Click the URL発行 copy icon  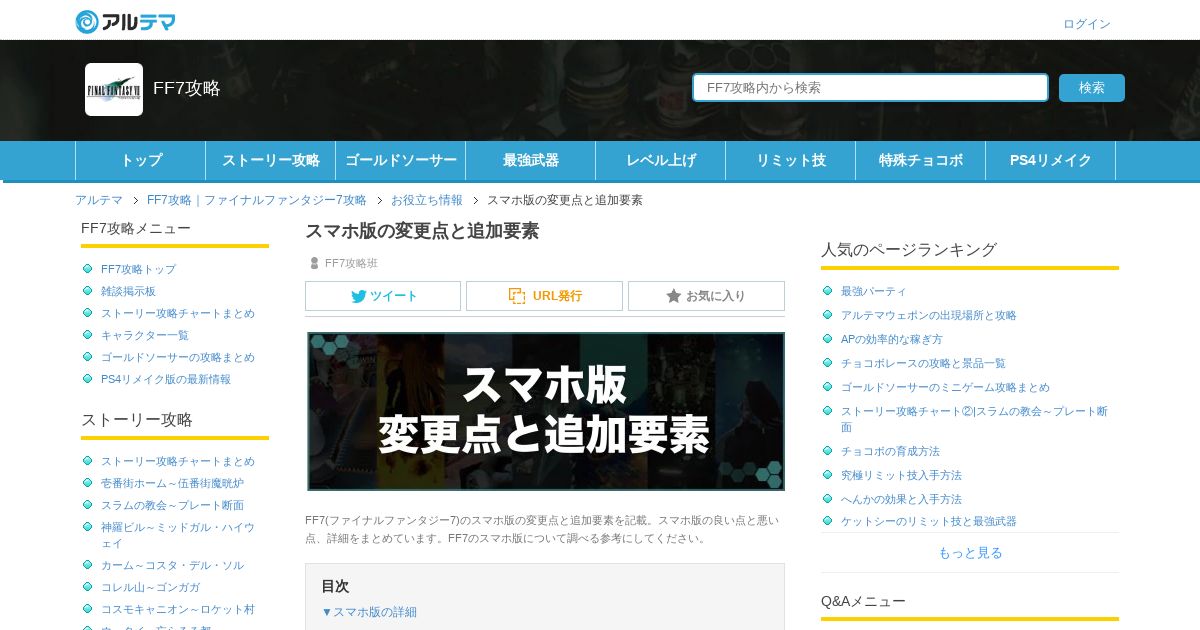tap(517, 296)
